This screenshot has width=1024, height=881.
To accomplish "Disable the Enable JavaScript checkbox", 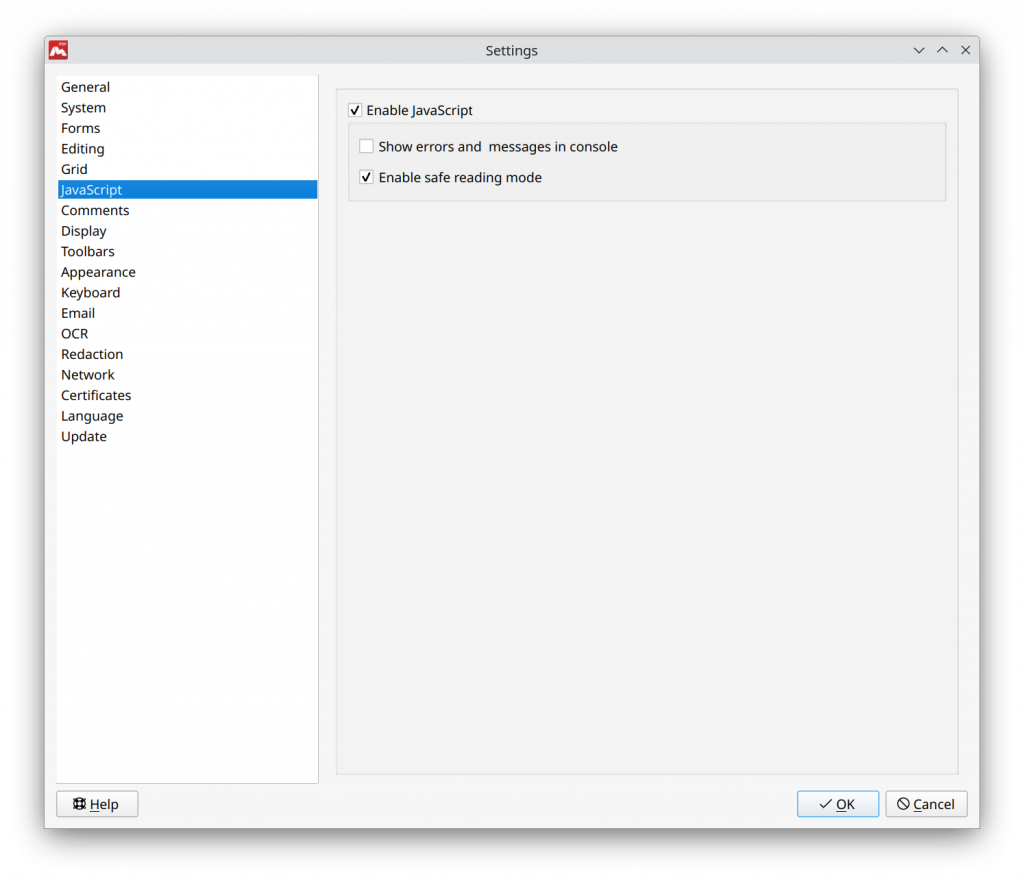I will click(x=355, y=110).
